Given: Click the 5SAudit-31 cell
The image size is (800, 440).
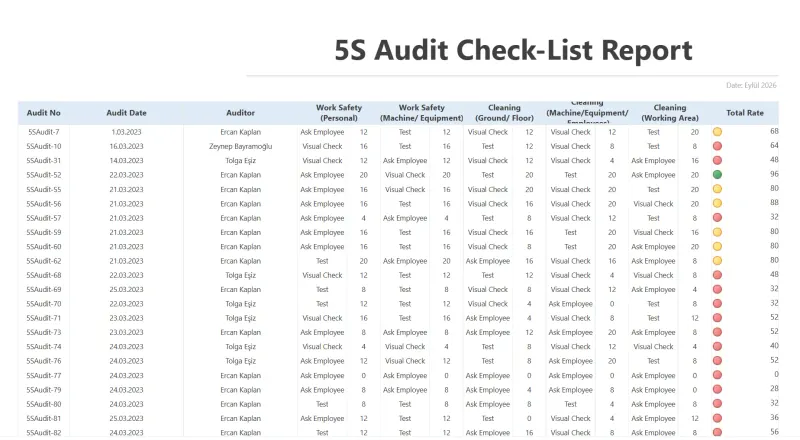Looking at the screenshot, I should point(43,160).
